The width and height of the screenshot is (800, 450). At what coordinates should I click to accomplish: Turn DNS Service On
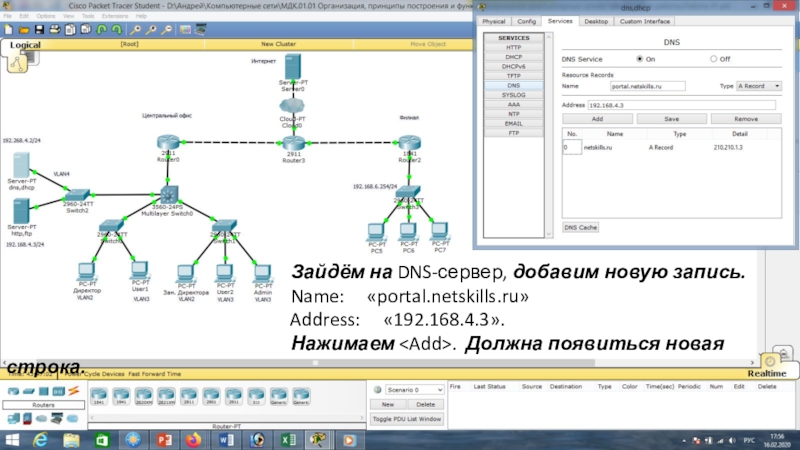click(x=640, y=59)
